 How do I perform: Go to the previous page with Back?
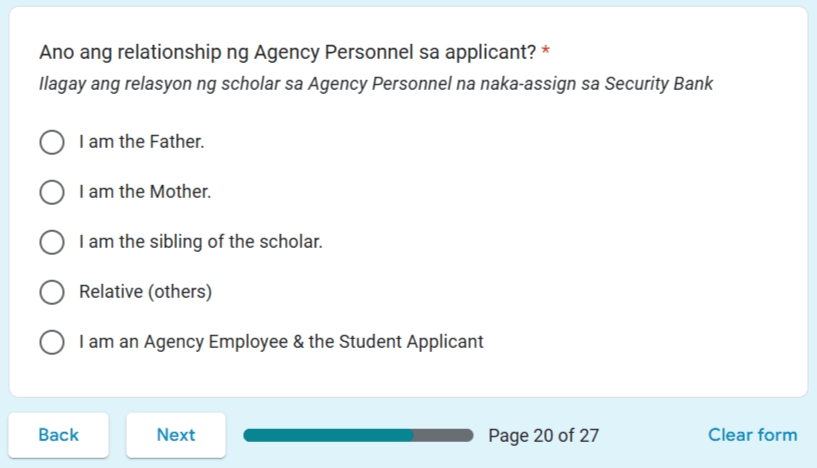coord(58,435)
